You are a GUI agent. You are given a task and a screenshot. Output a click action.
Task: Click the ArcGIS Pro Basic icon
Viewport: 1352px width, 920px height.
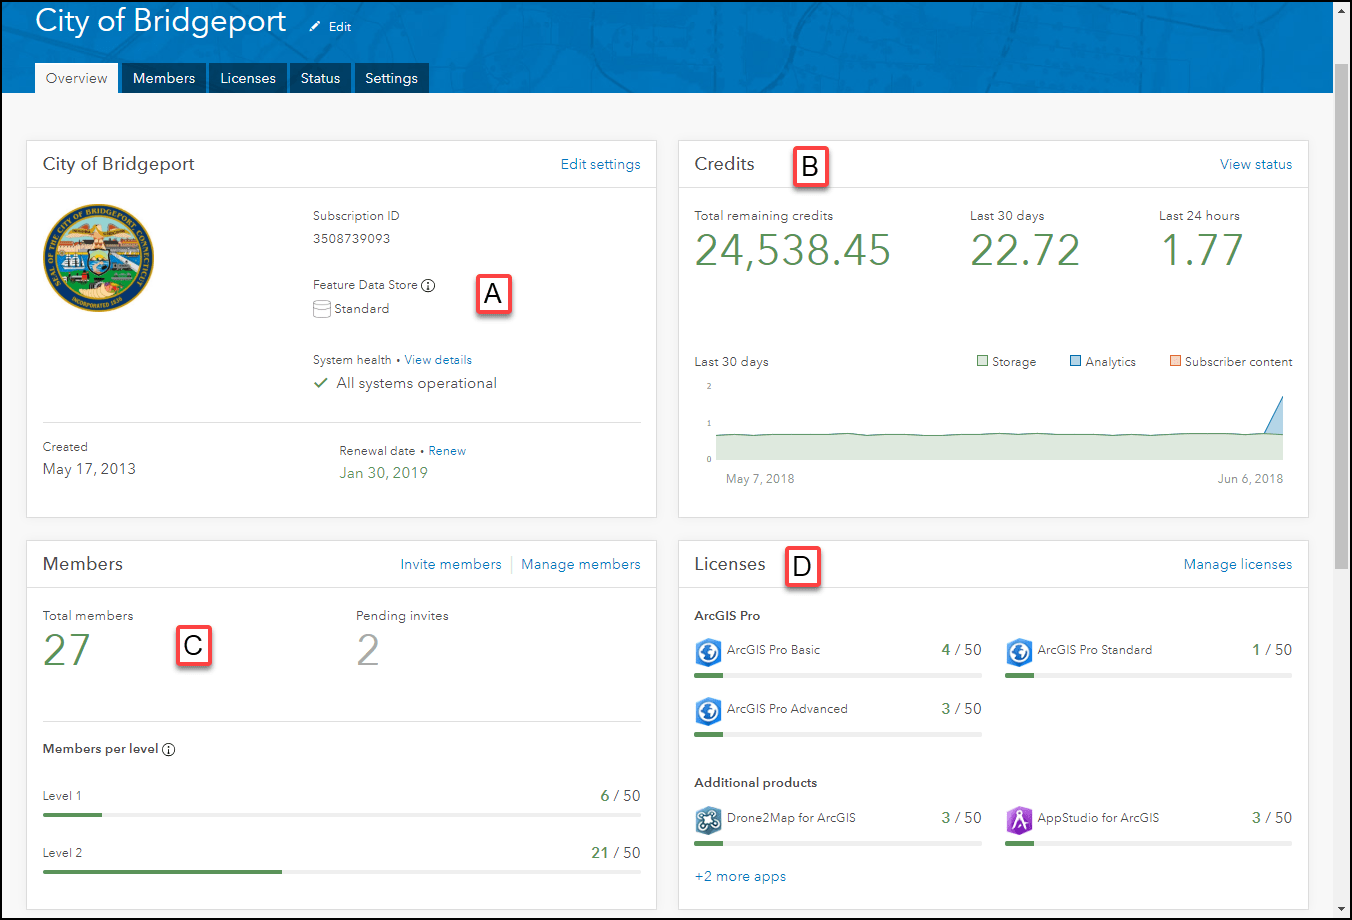708,652
